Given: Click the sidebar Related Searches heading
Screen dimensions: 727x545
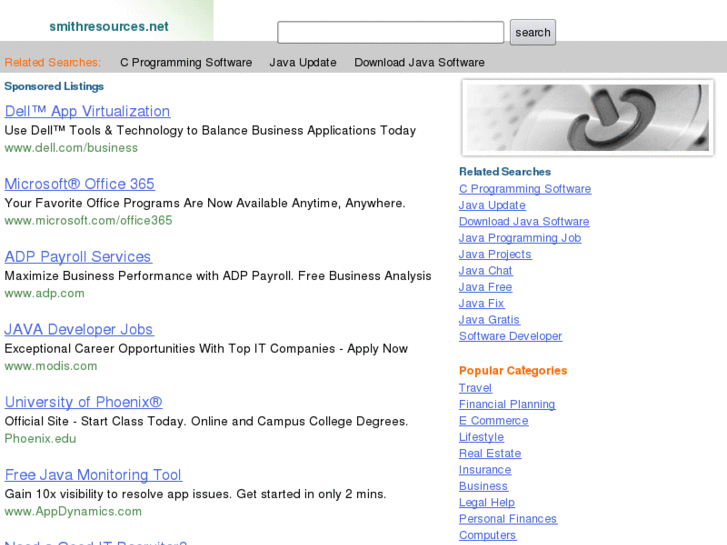Looking at the screenshot, I should [x=505, y=172].
